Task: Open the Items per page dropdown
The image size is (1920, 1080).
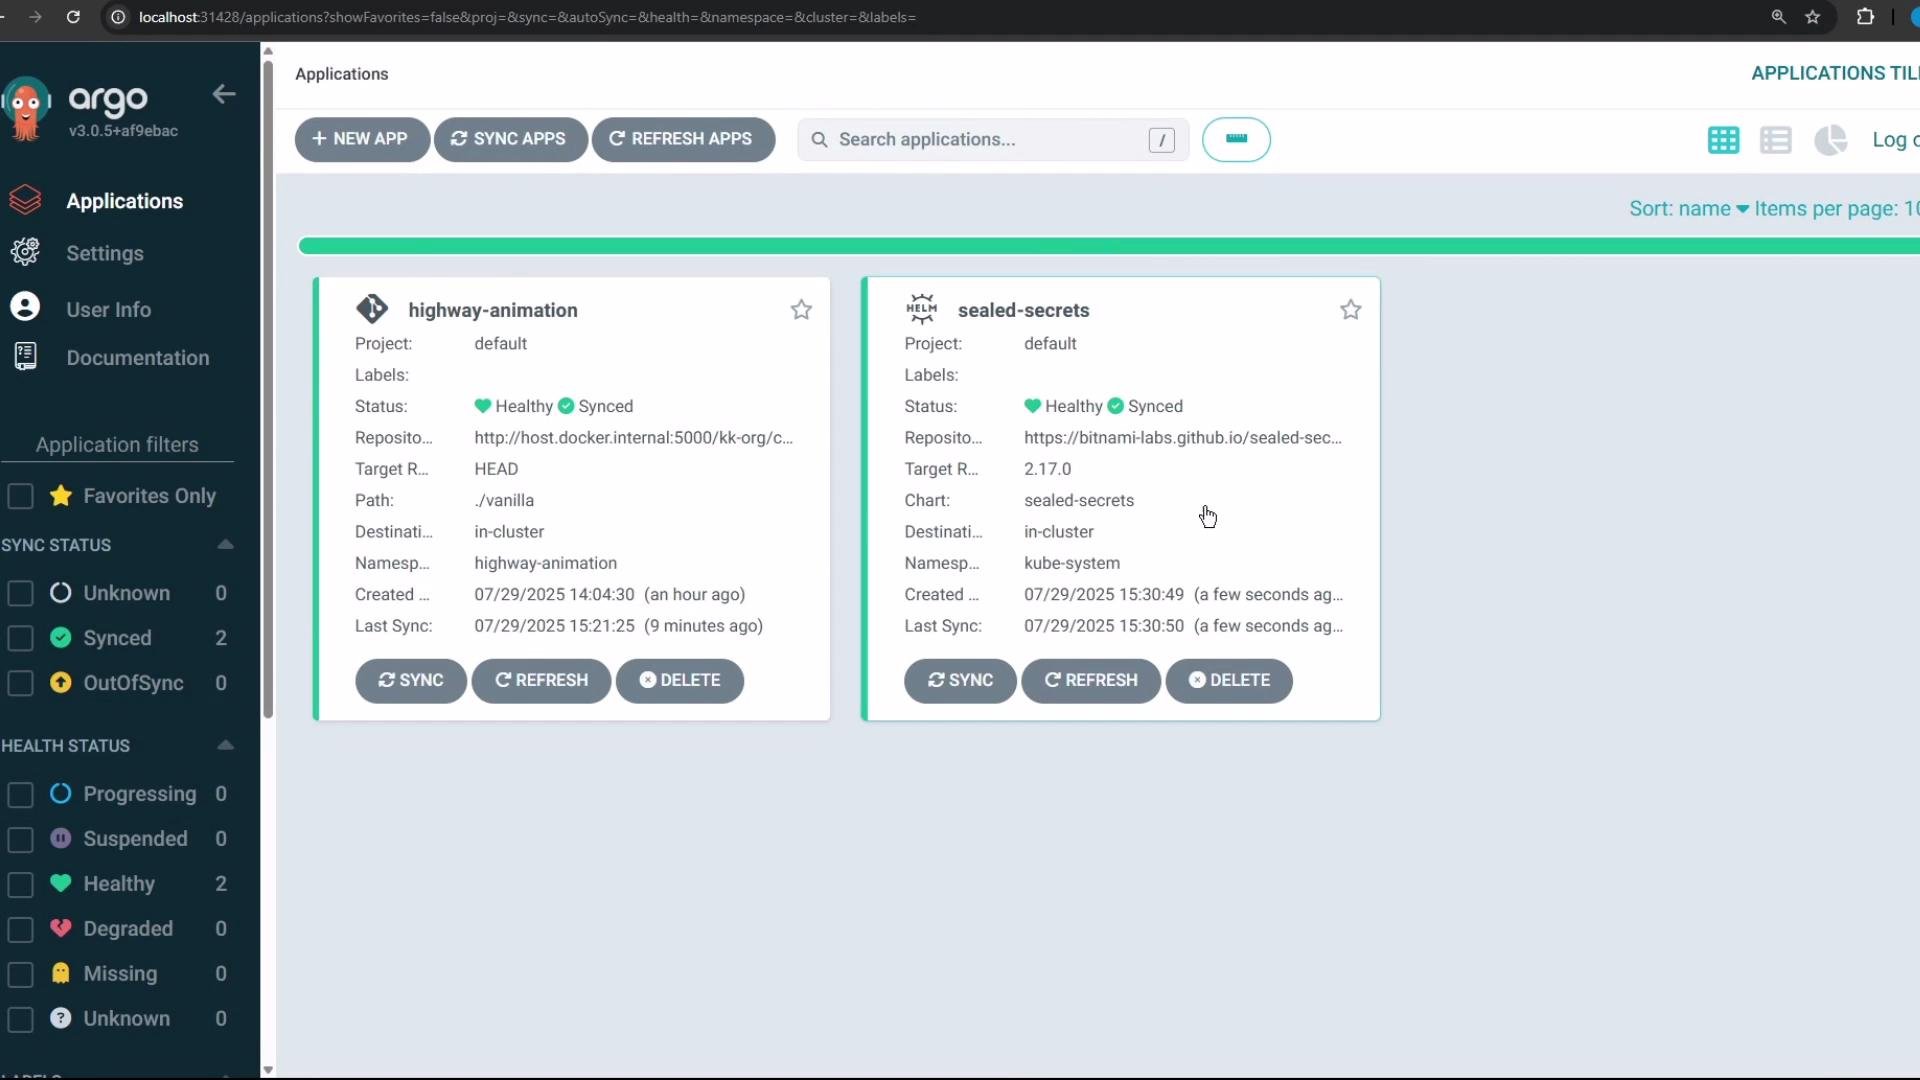Action: pyautogui.click(x=1836, y=209)
